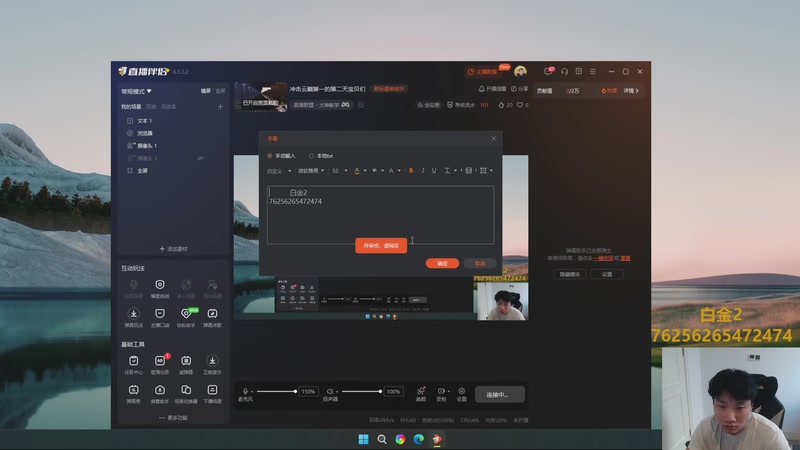Cancel the subtitle dialog with 取消
Viewport: 800px width, 450px height.
[x=480, y=263]
